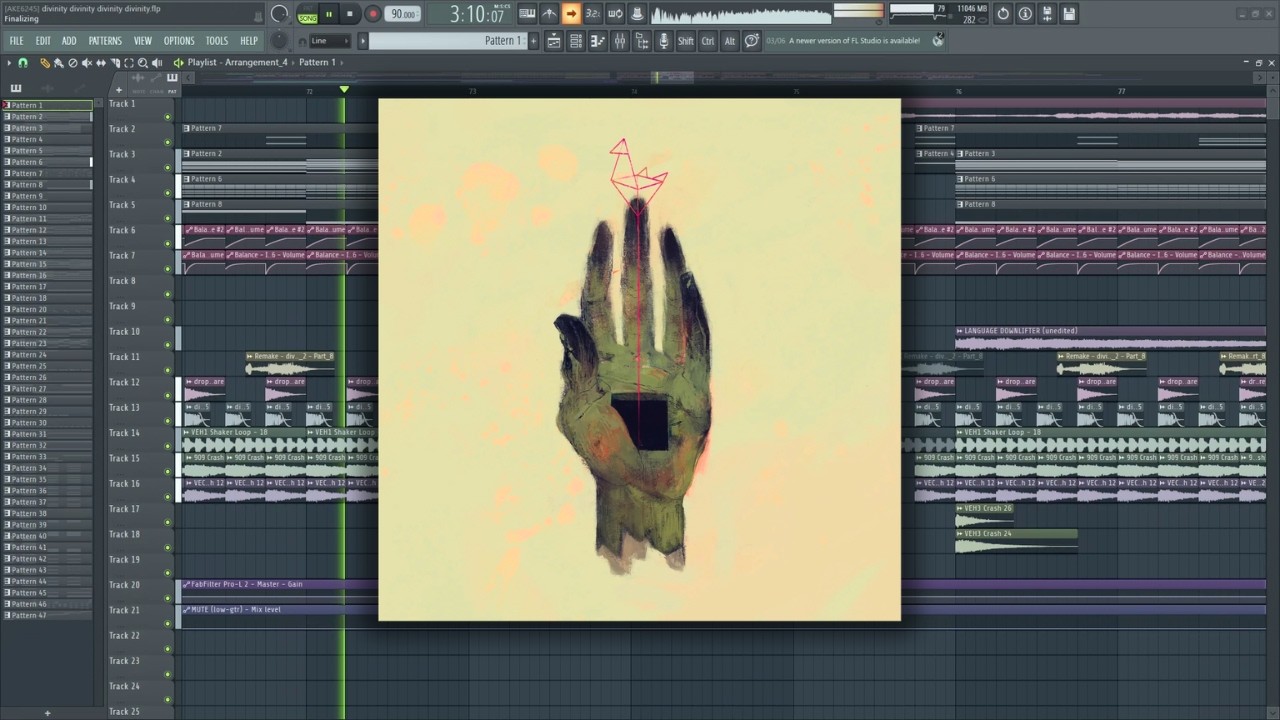Image resolution: width=1280 pixels, height=720 pixels.
Task: Toggle the Shift key button
Action: pyautogui.click(x=685, y=41)
